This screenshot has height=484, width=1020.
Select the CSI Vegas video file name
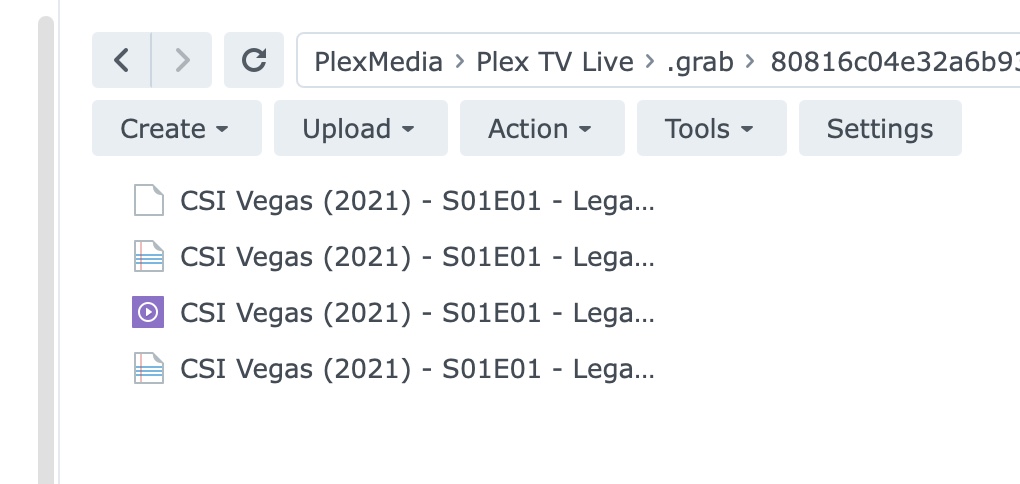point(417,313)
